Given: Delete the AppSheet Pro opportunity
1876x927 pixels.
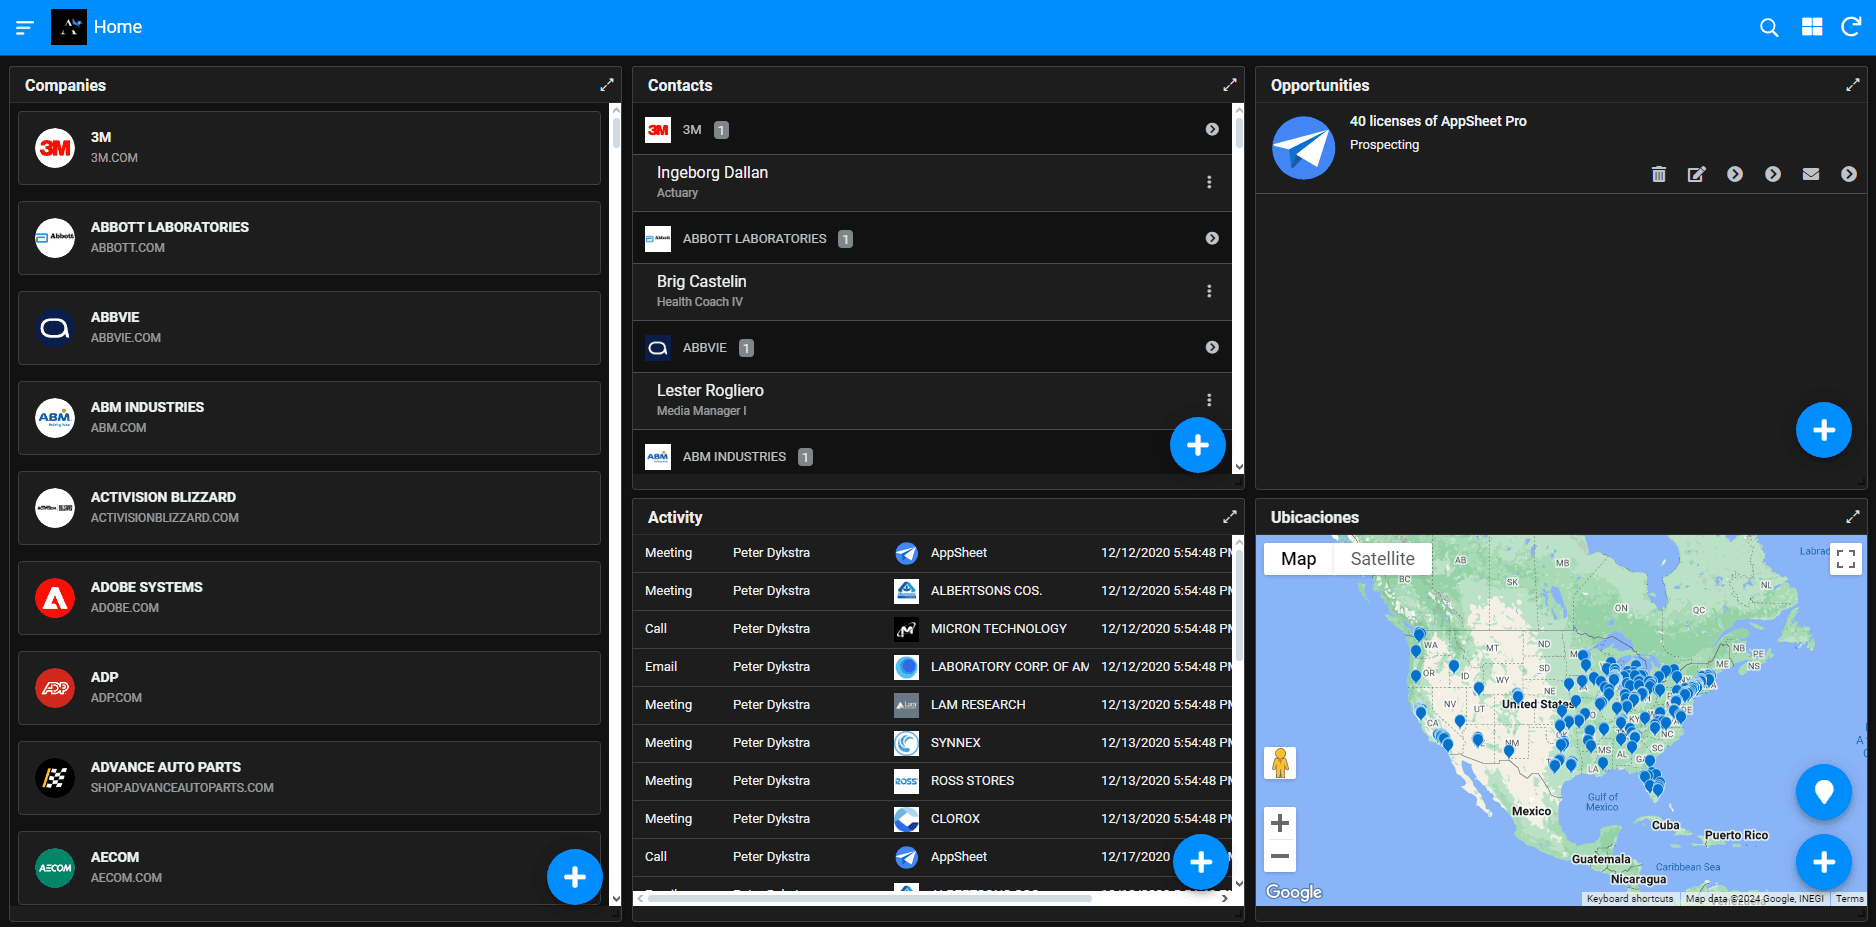Looking at the screenshot, I should click(1659, 174).
